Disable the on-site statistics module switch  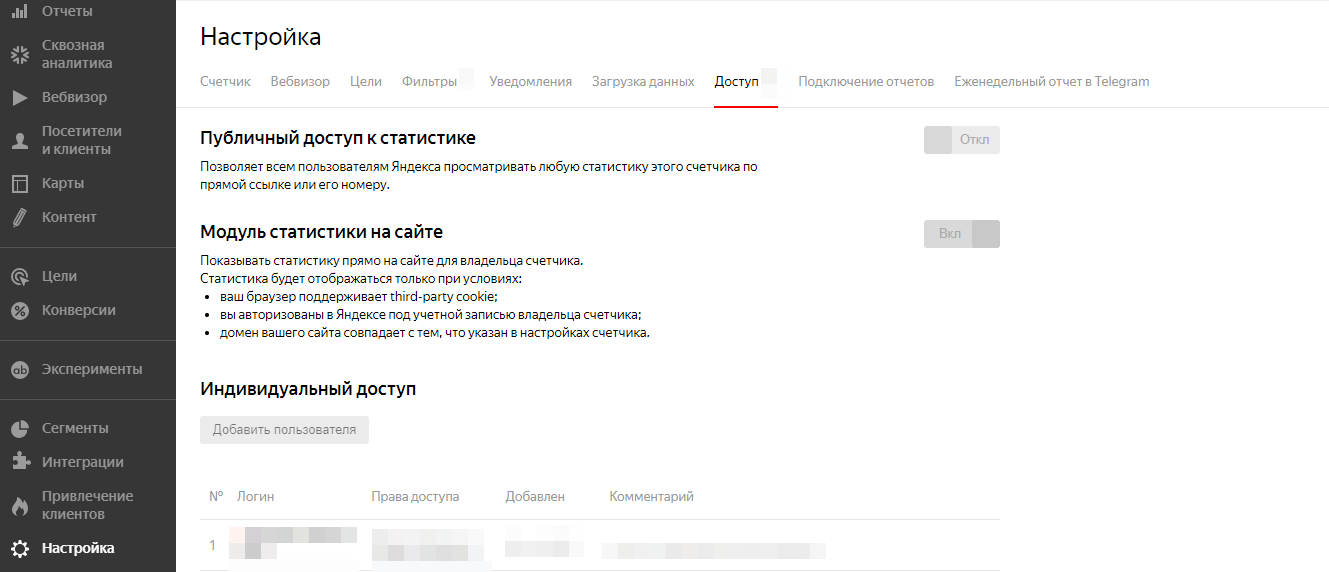click(961, 234)
